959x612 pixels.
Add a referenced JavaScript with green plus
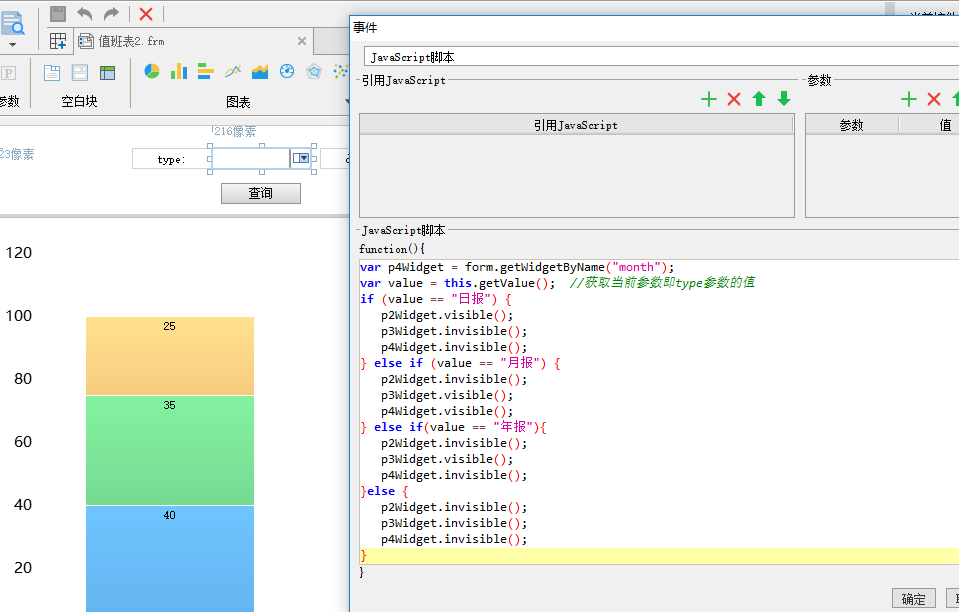tap(708, 99)
